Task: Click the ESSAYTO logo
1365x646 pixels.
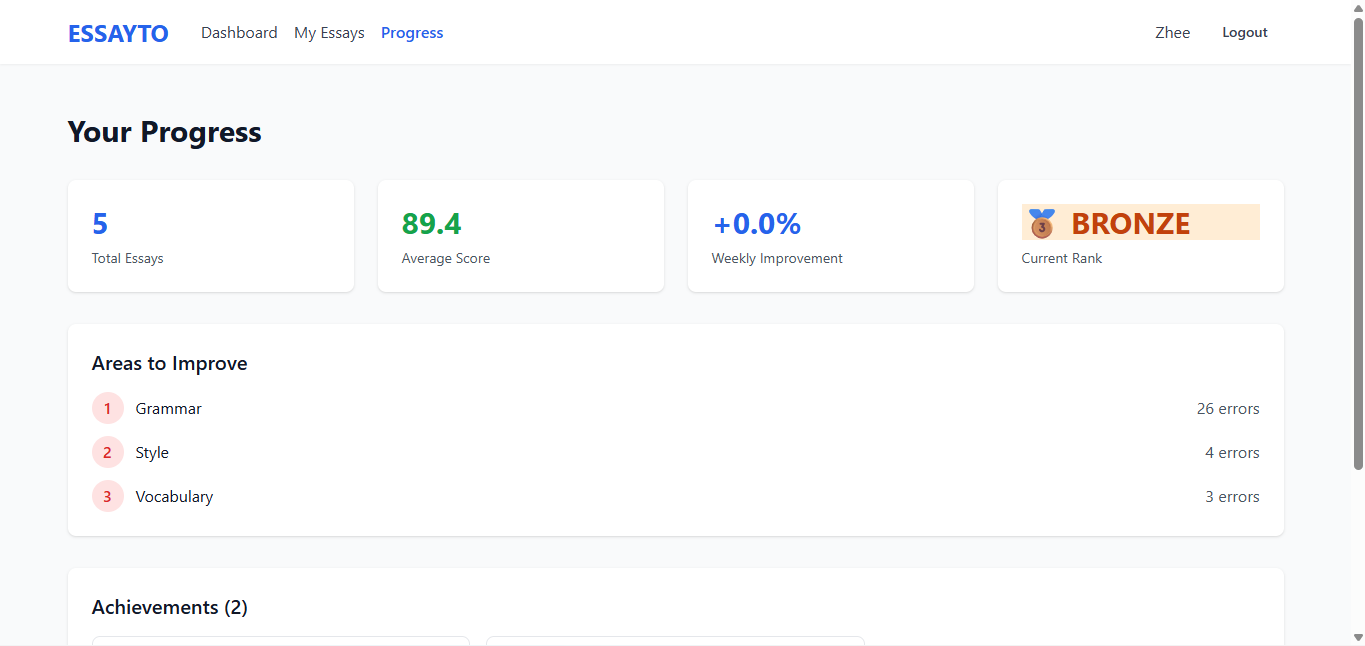Action: click(118, 33)
